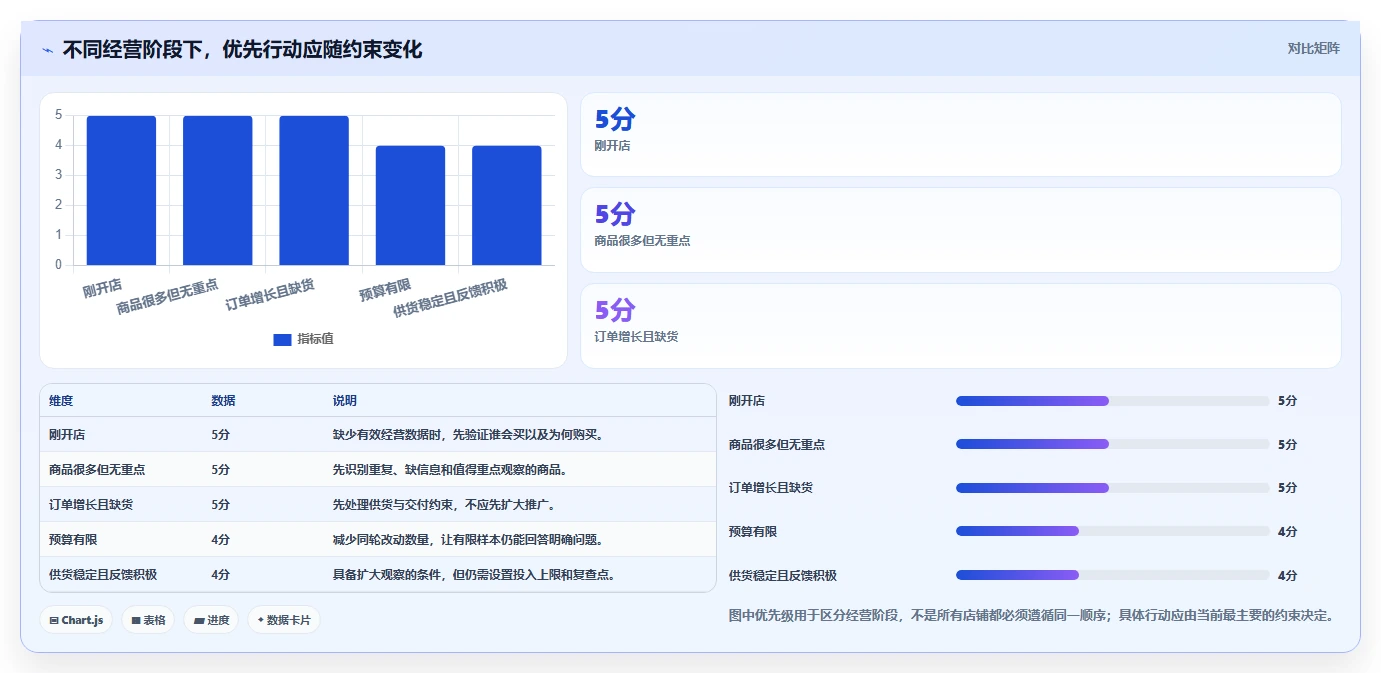This screenshot has height=673, width=1381.
Task: Click the 供货稳定且反馈积极 bar in the chart
Action: pos(507,205)
